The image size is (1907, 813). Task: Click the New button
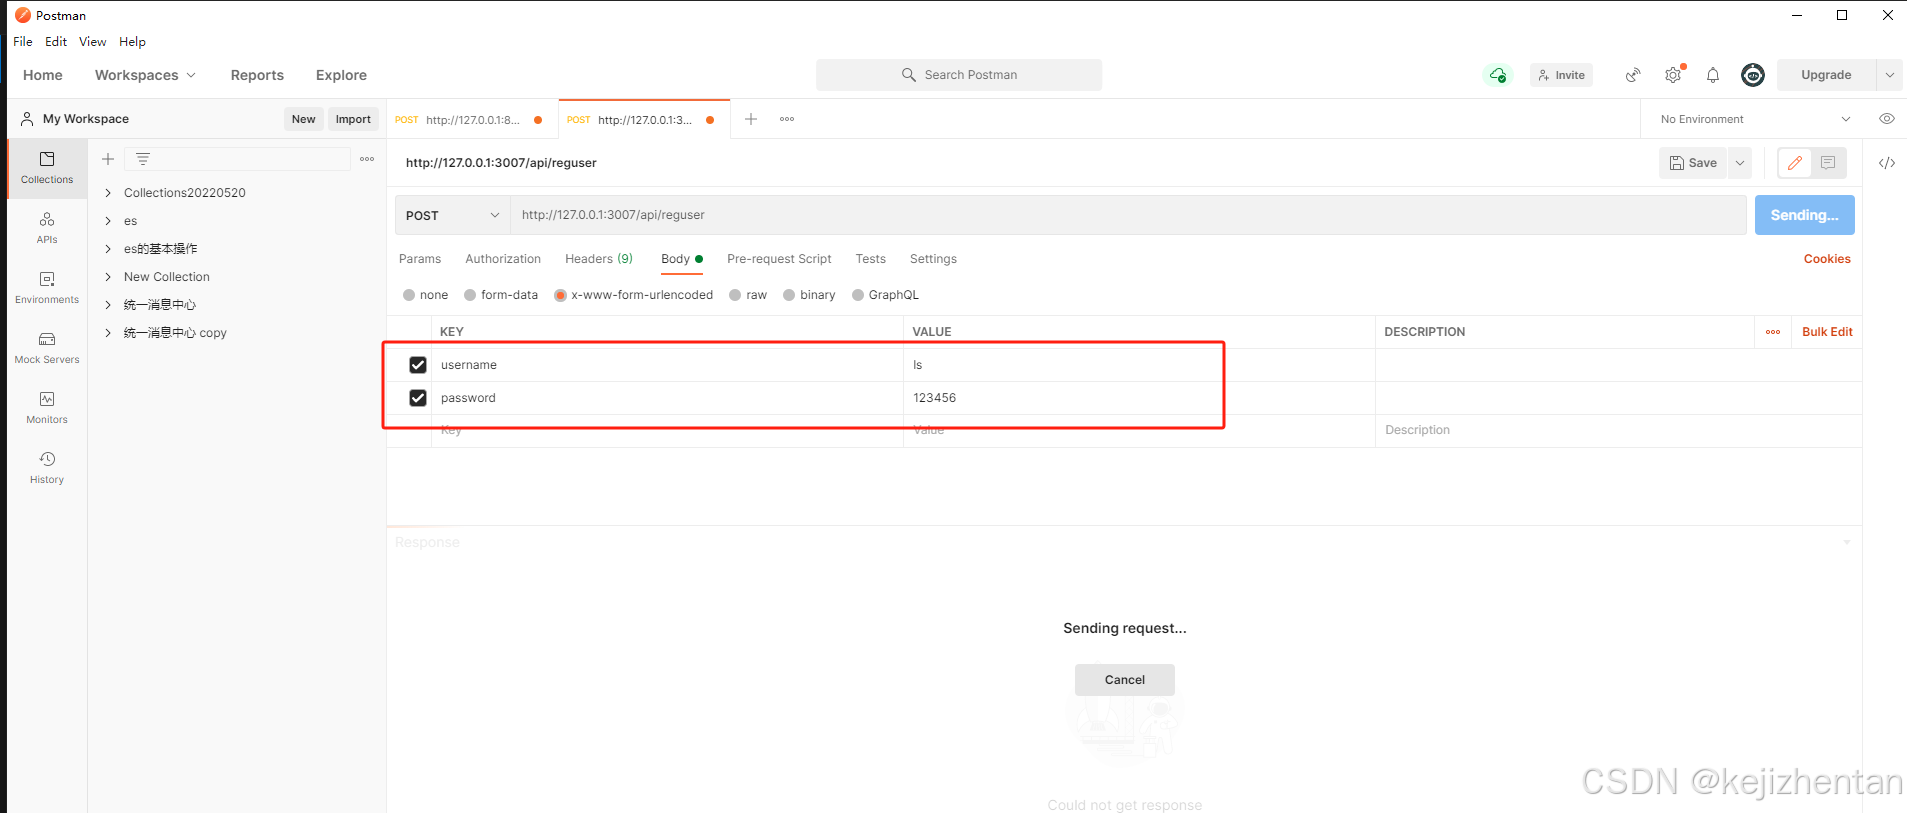tap(304, 119)
